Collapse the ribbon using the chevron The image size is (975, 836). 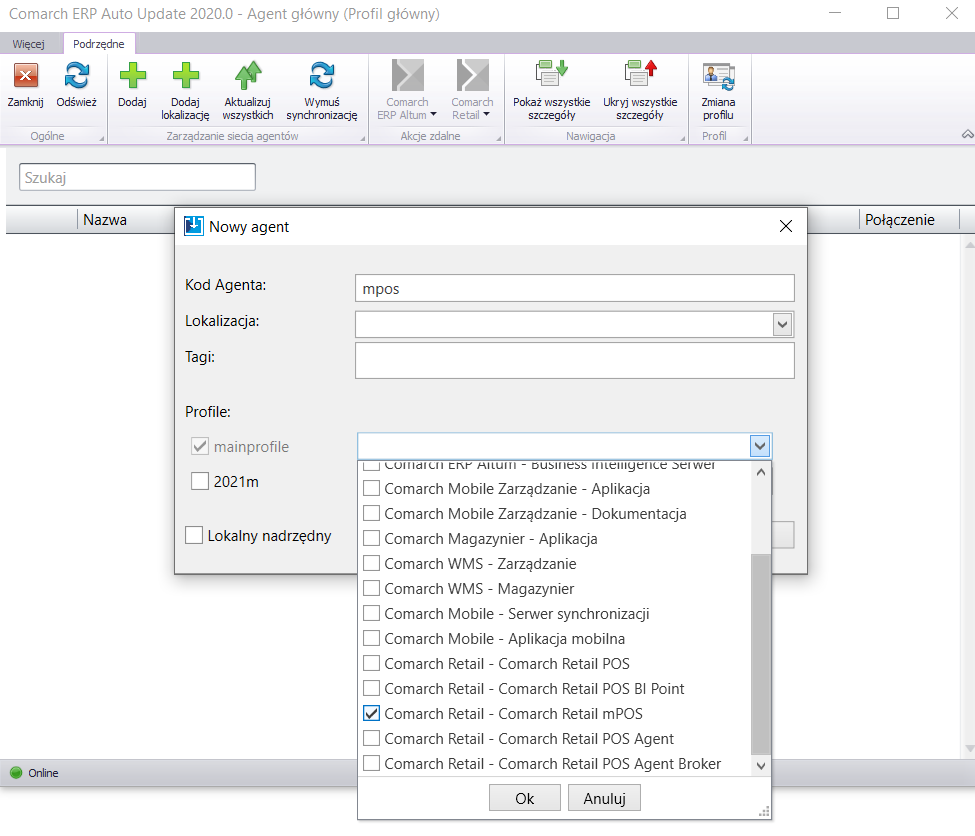pos(968,134)
